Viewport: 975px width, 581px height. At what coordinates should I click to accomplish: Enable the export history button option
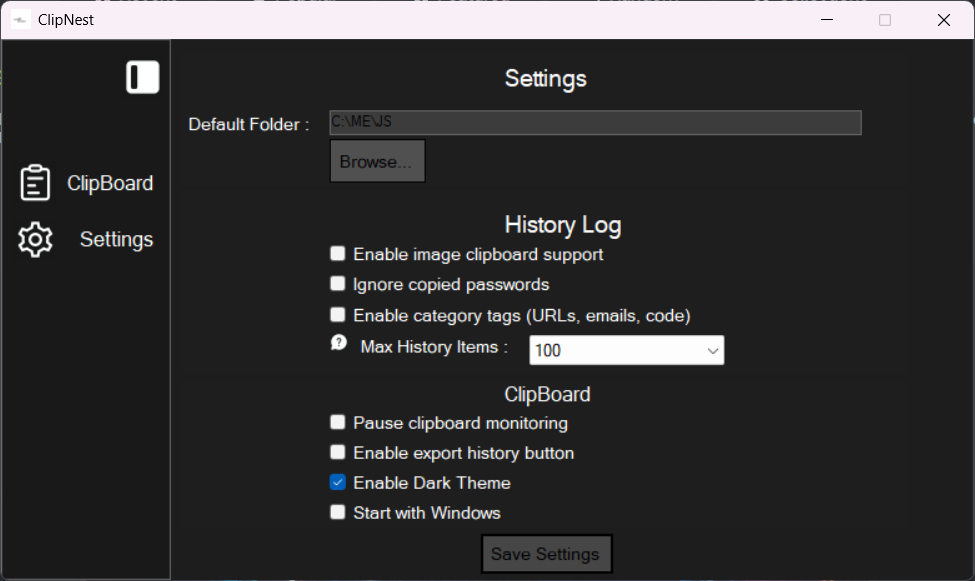338,453
